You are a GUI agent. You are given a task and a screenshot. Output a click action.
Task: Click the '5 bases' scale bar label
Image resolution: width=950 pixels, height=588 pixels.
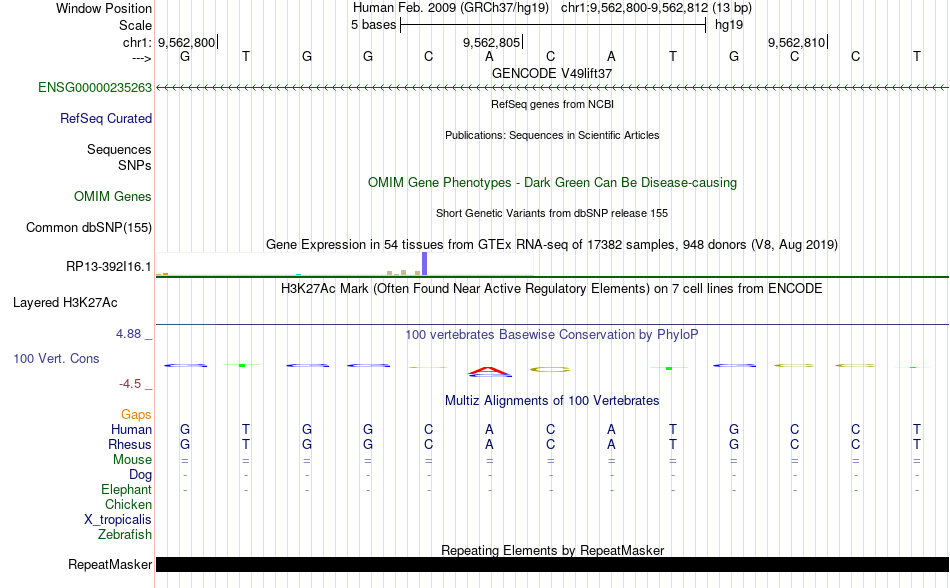coord(373,25)
